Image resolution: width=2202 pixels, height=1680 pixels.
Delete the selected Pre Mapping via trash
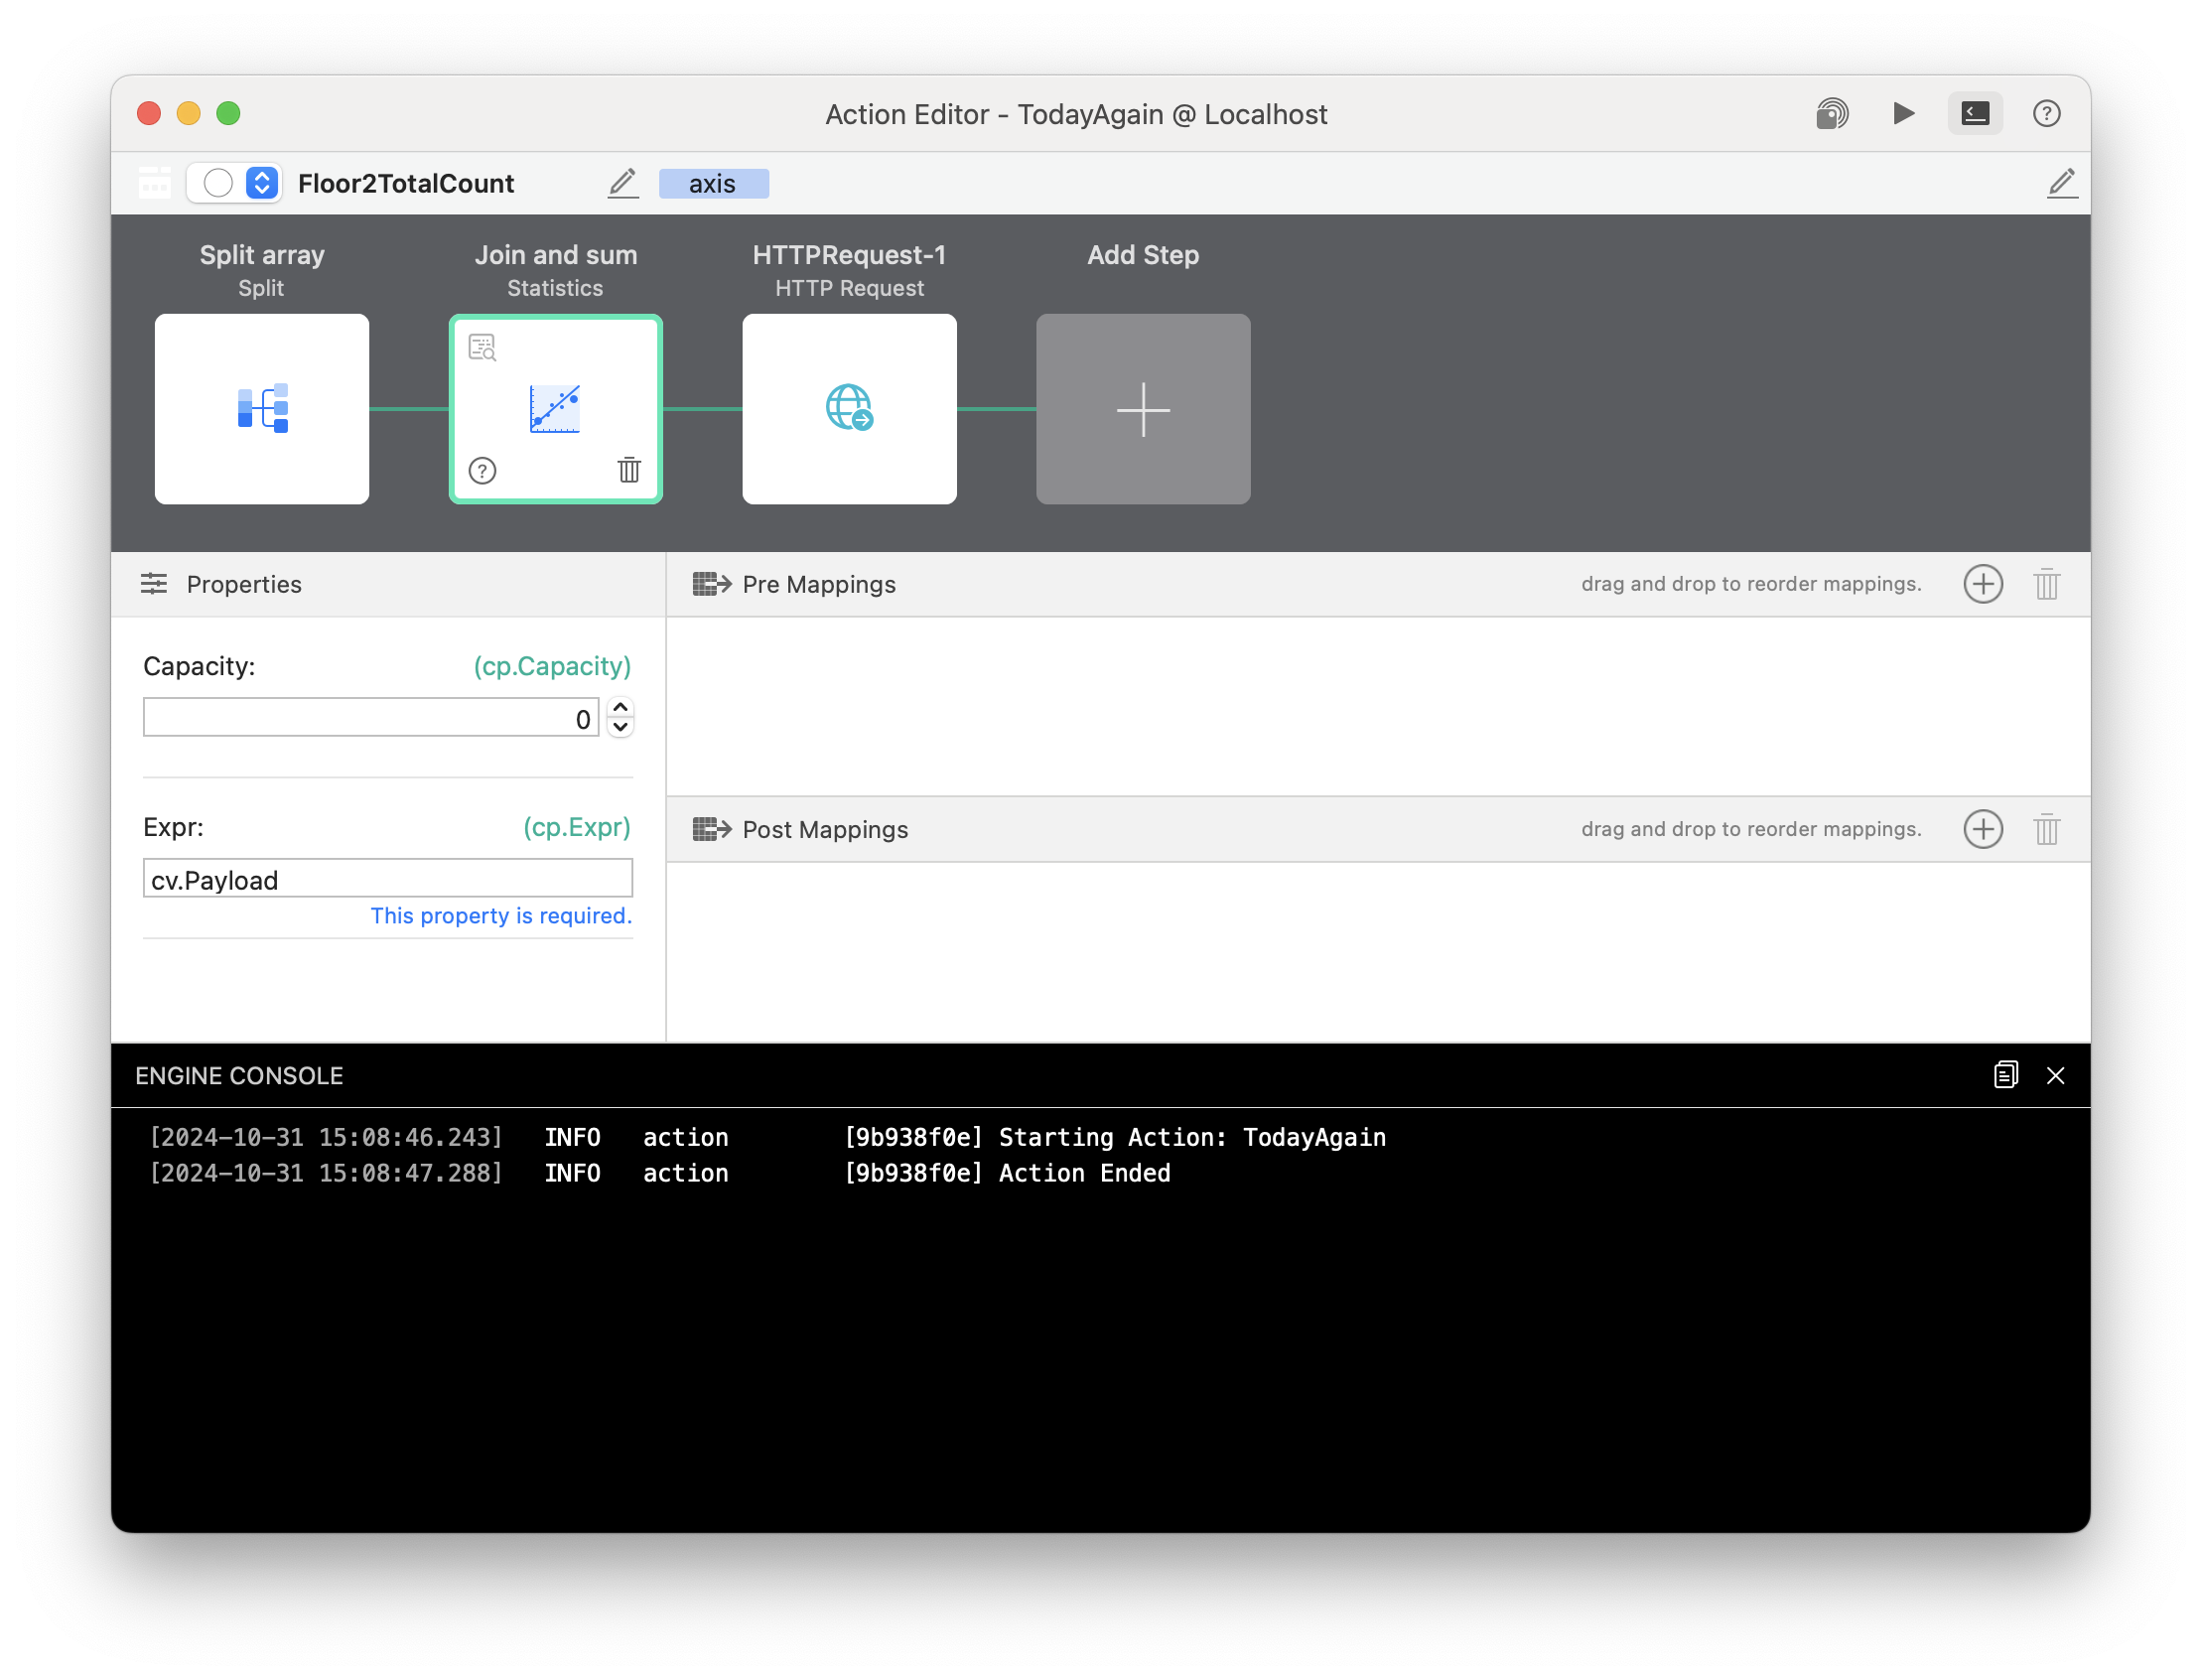click(x=2046, y=584)
